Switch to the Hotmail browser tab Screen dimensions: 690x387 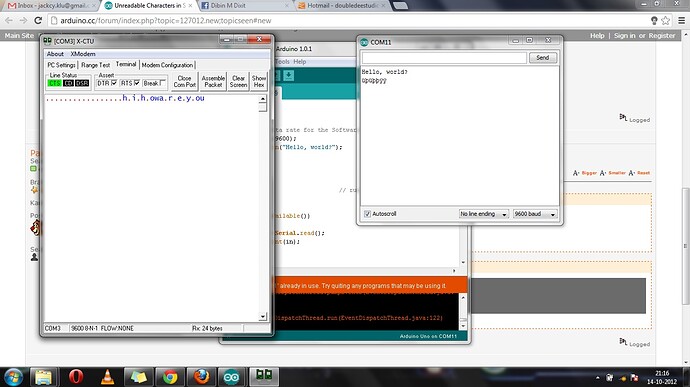[x=341, y=6]
